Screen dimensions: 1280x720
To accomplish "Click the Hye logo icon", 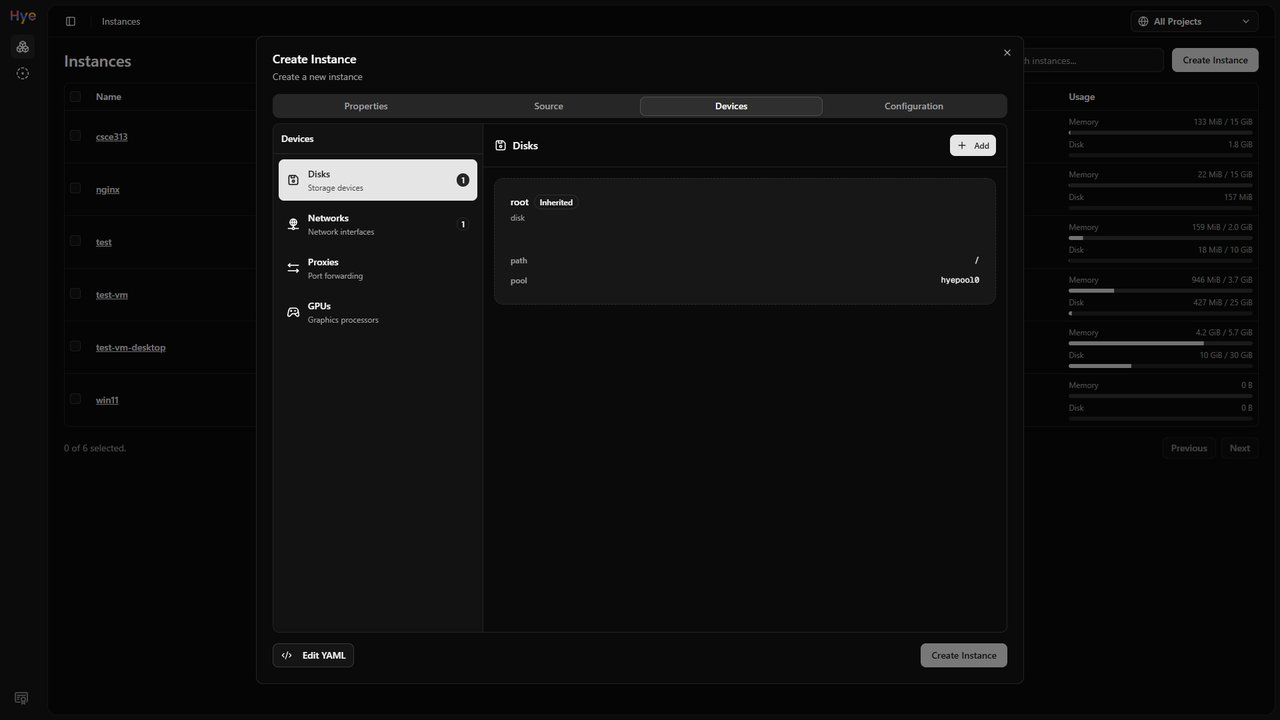I will 22,16.
